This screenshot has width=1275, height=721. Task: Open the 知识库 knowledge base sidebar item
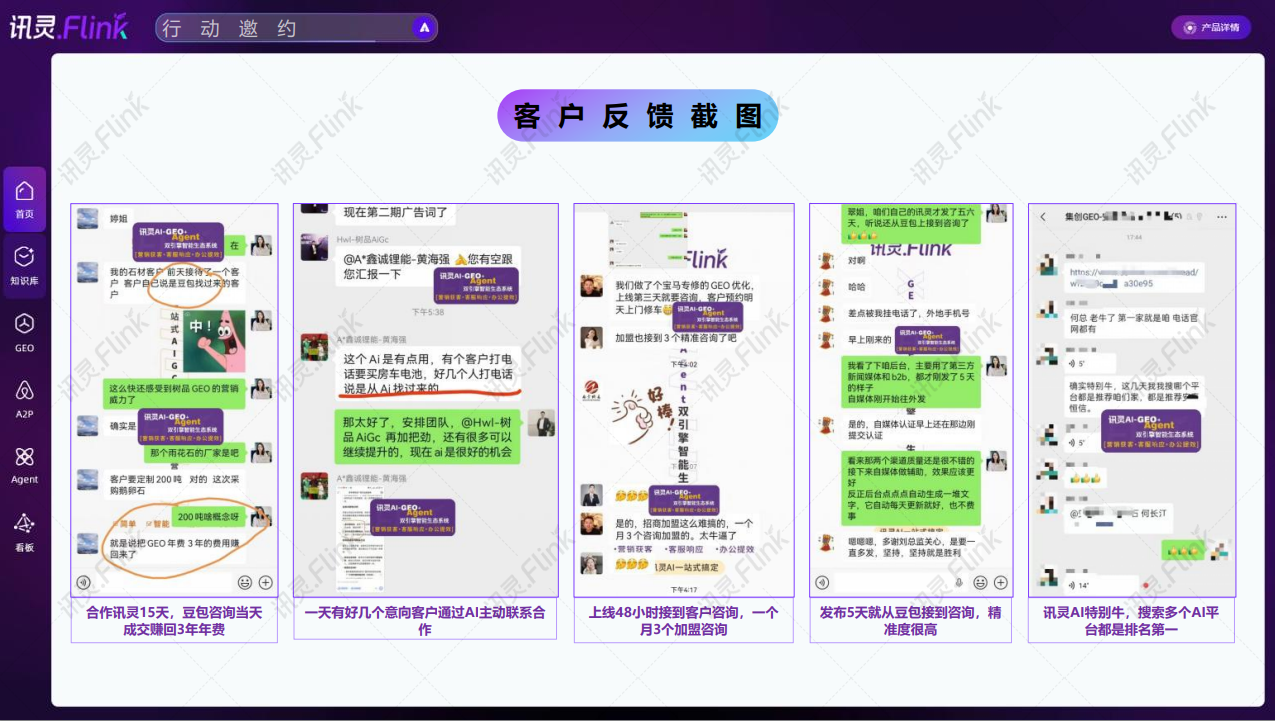point(24,266)
